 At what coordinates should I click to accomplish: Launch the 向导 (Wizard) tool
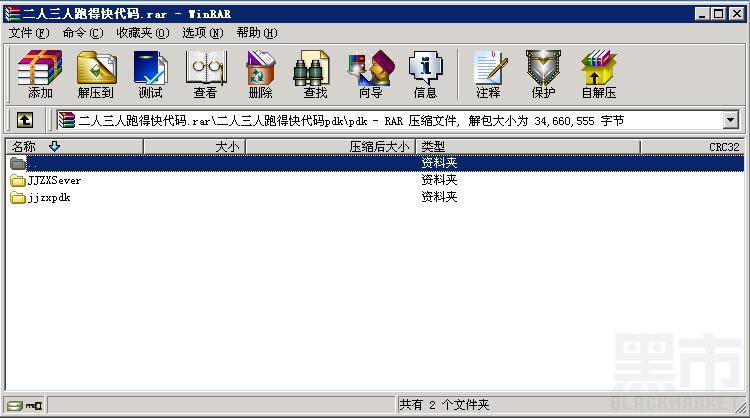371,74
